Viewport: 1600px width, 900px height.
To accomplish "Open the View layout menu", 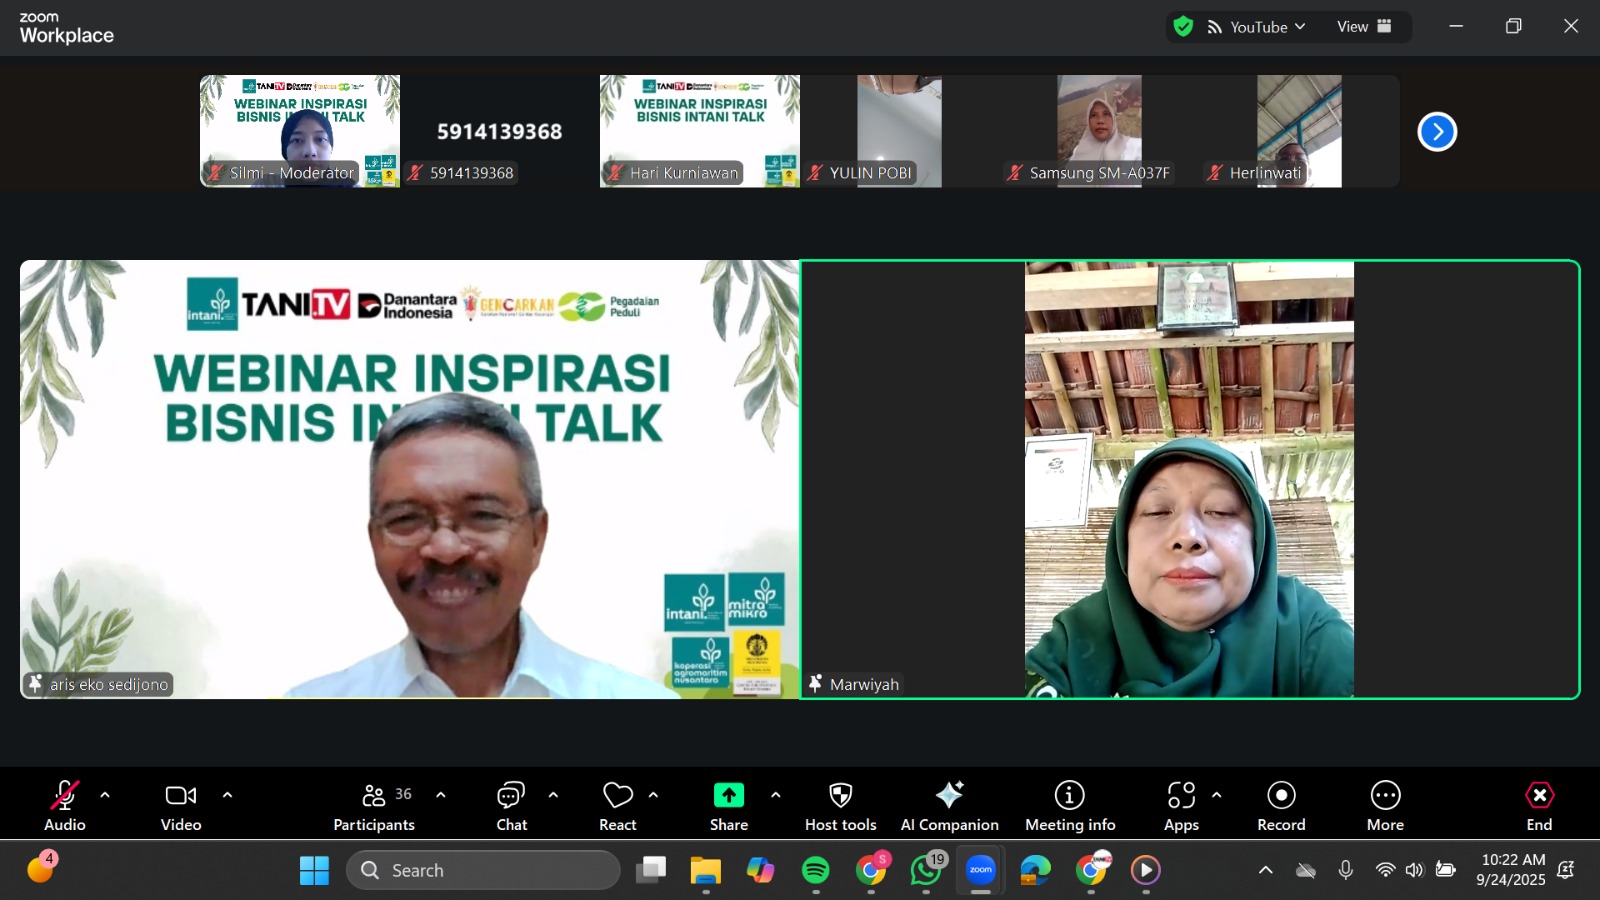I will point(1364,27).
